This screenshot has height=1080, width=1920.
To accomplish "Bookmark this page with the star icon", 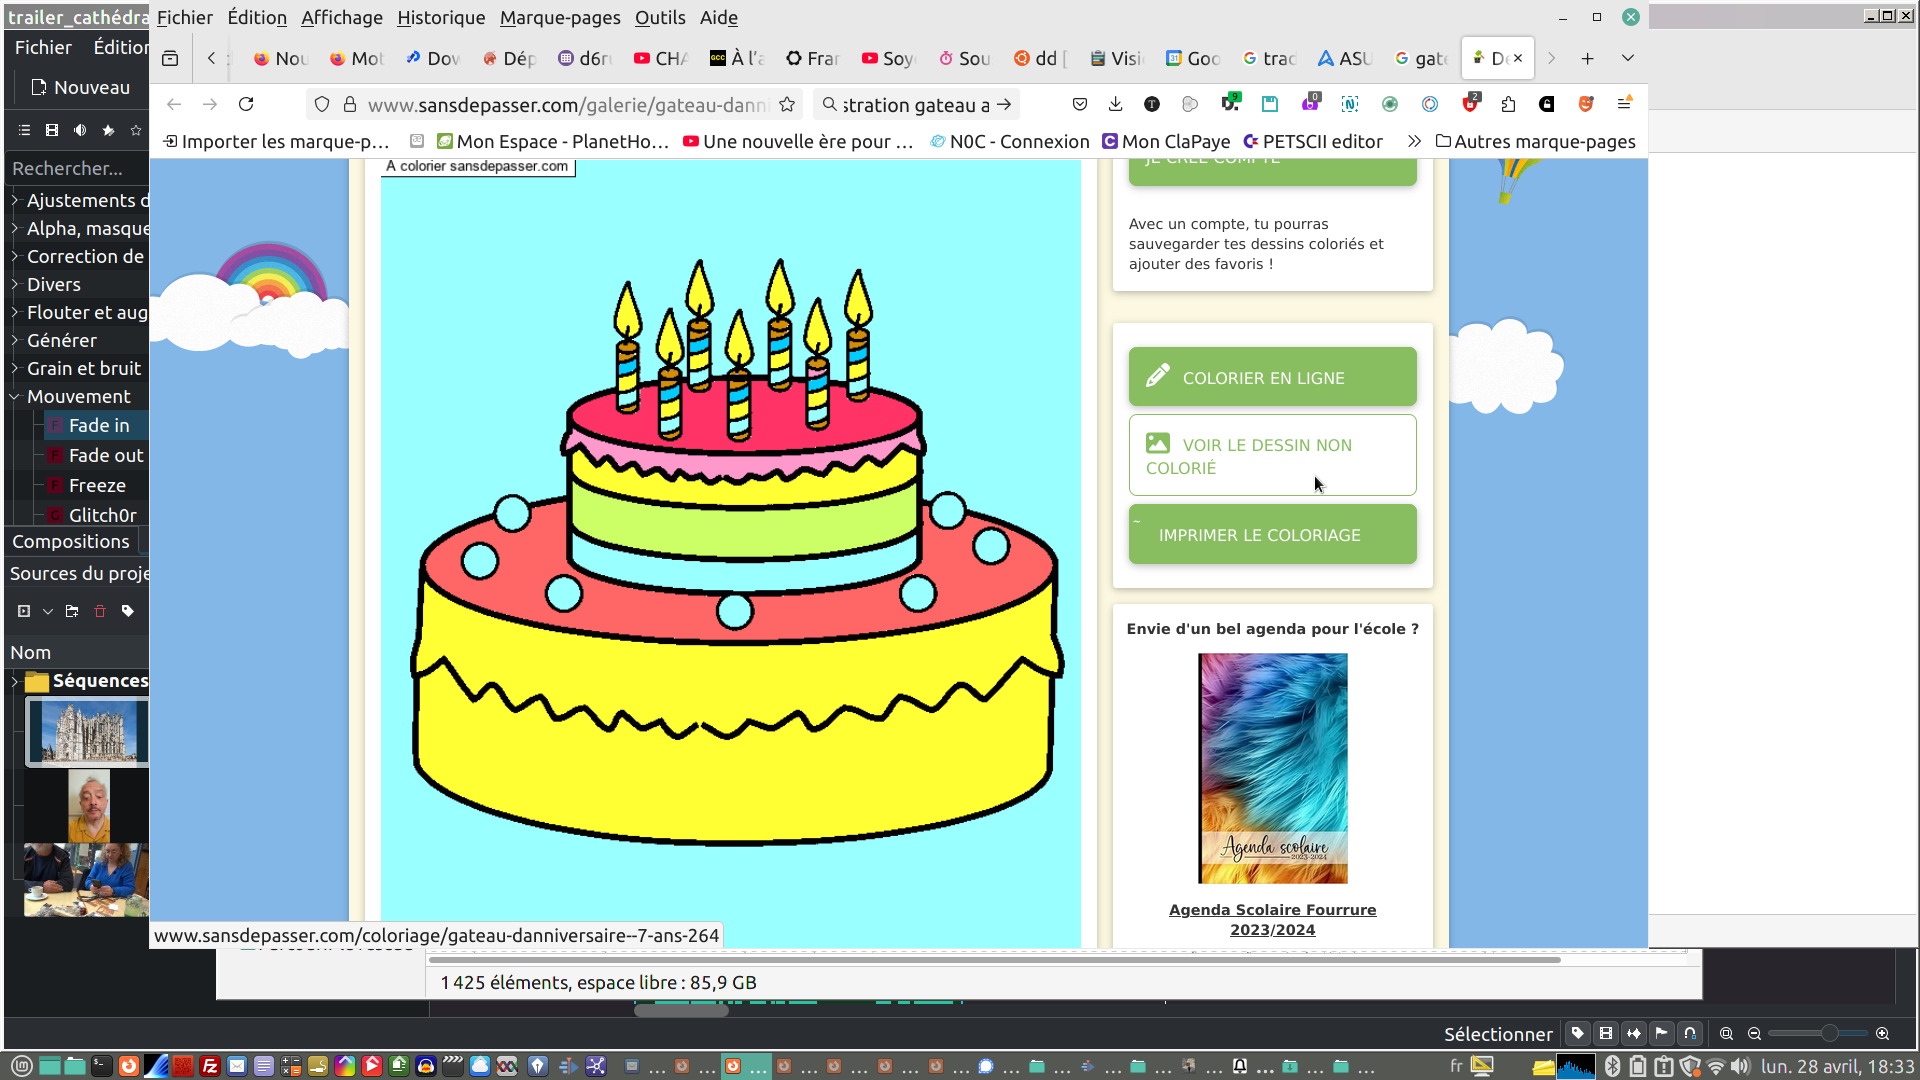I will click(x=787, y=104).
